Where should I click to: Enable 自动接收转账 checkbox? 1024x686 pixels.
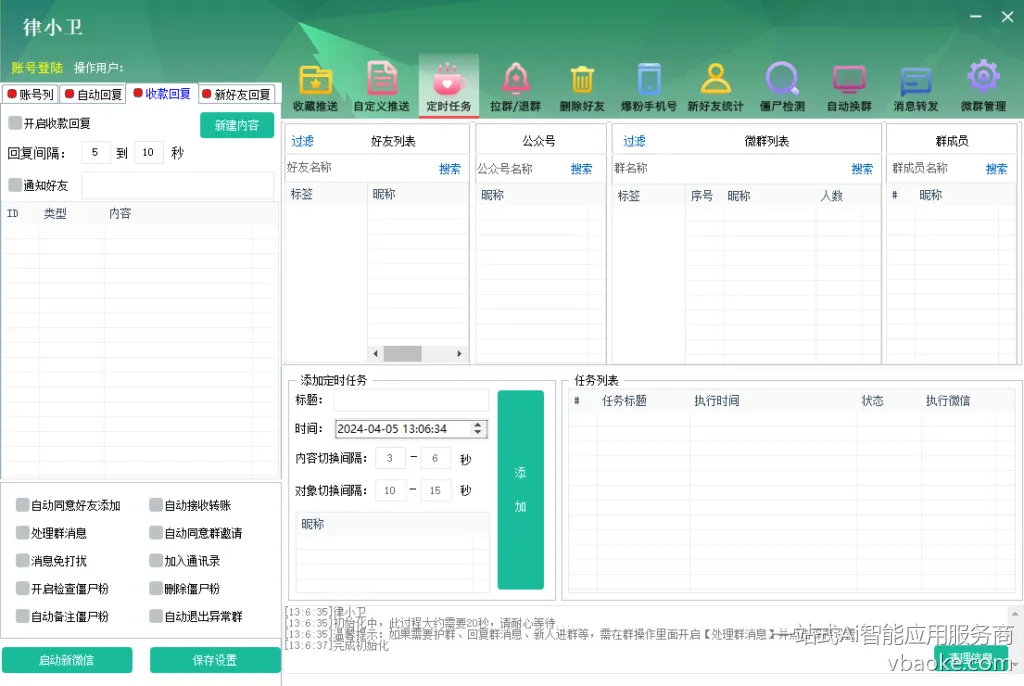(156, 505)
